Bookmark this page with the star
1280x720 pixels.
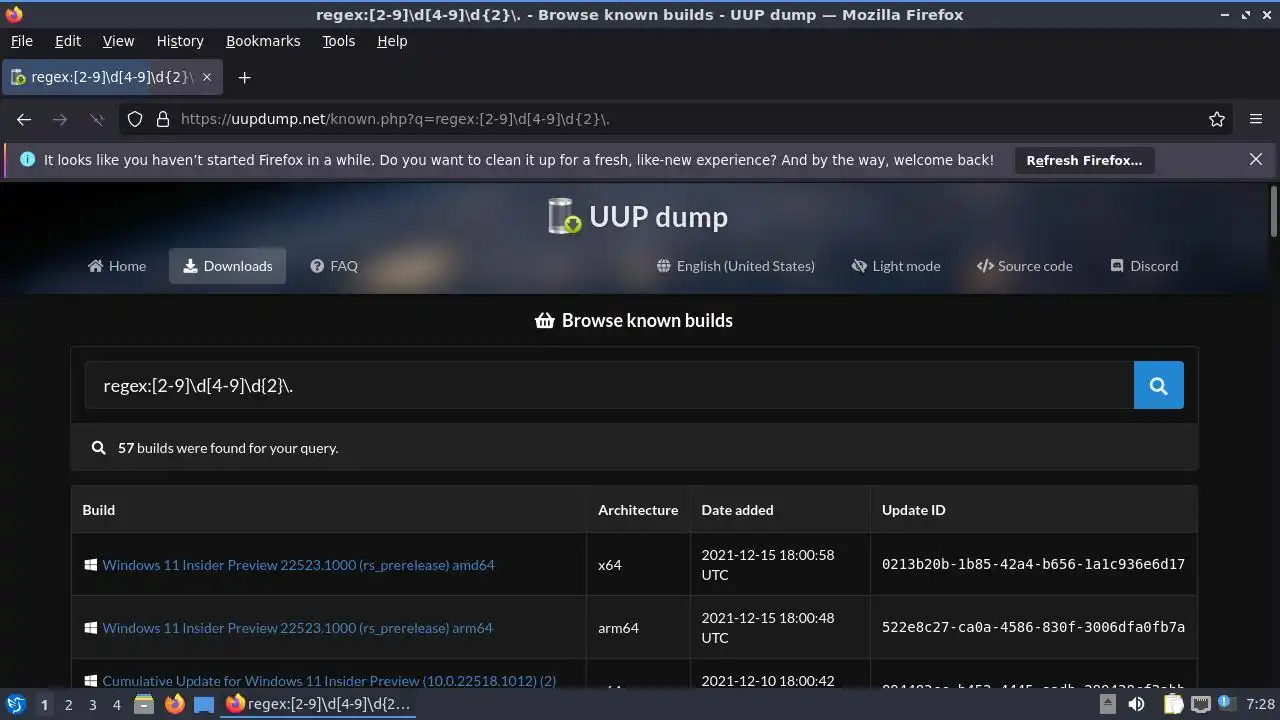pos(1217,119)
